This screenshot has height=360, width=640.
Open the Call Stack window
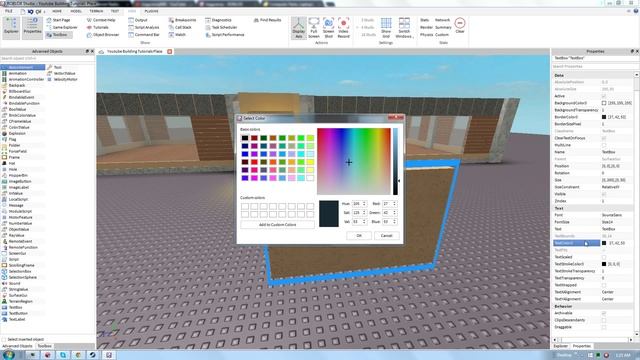[180, 27]
